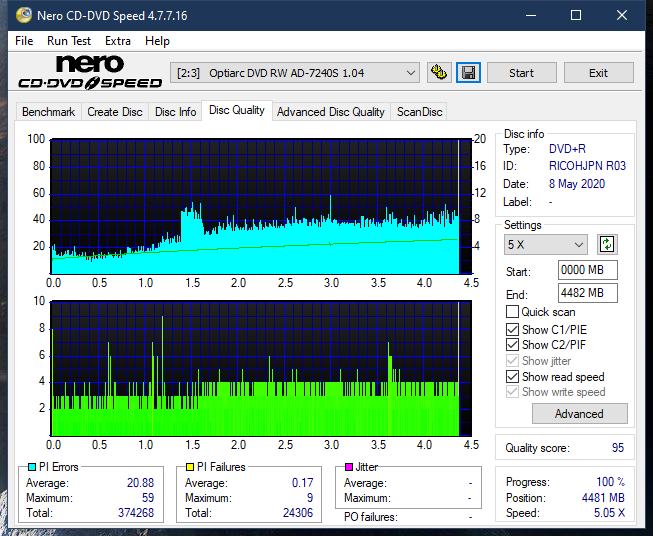This screenshot has width=653, height=536.
Task: Click the End position field 4482 MB
Action: (x=587, y=293)
